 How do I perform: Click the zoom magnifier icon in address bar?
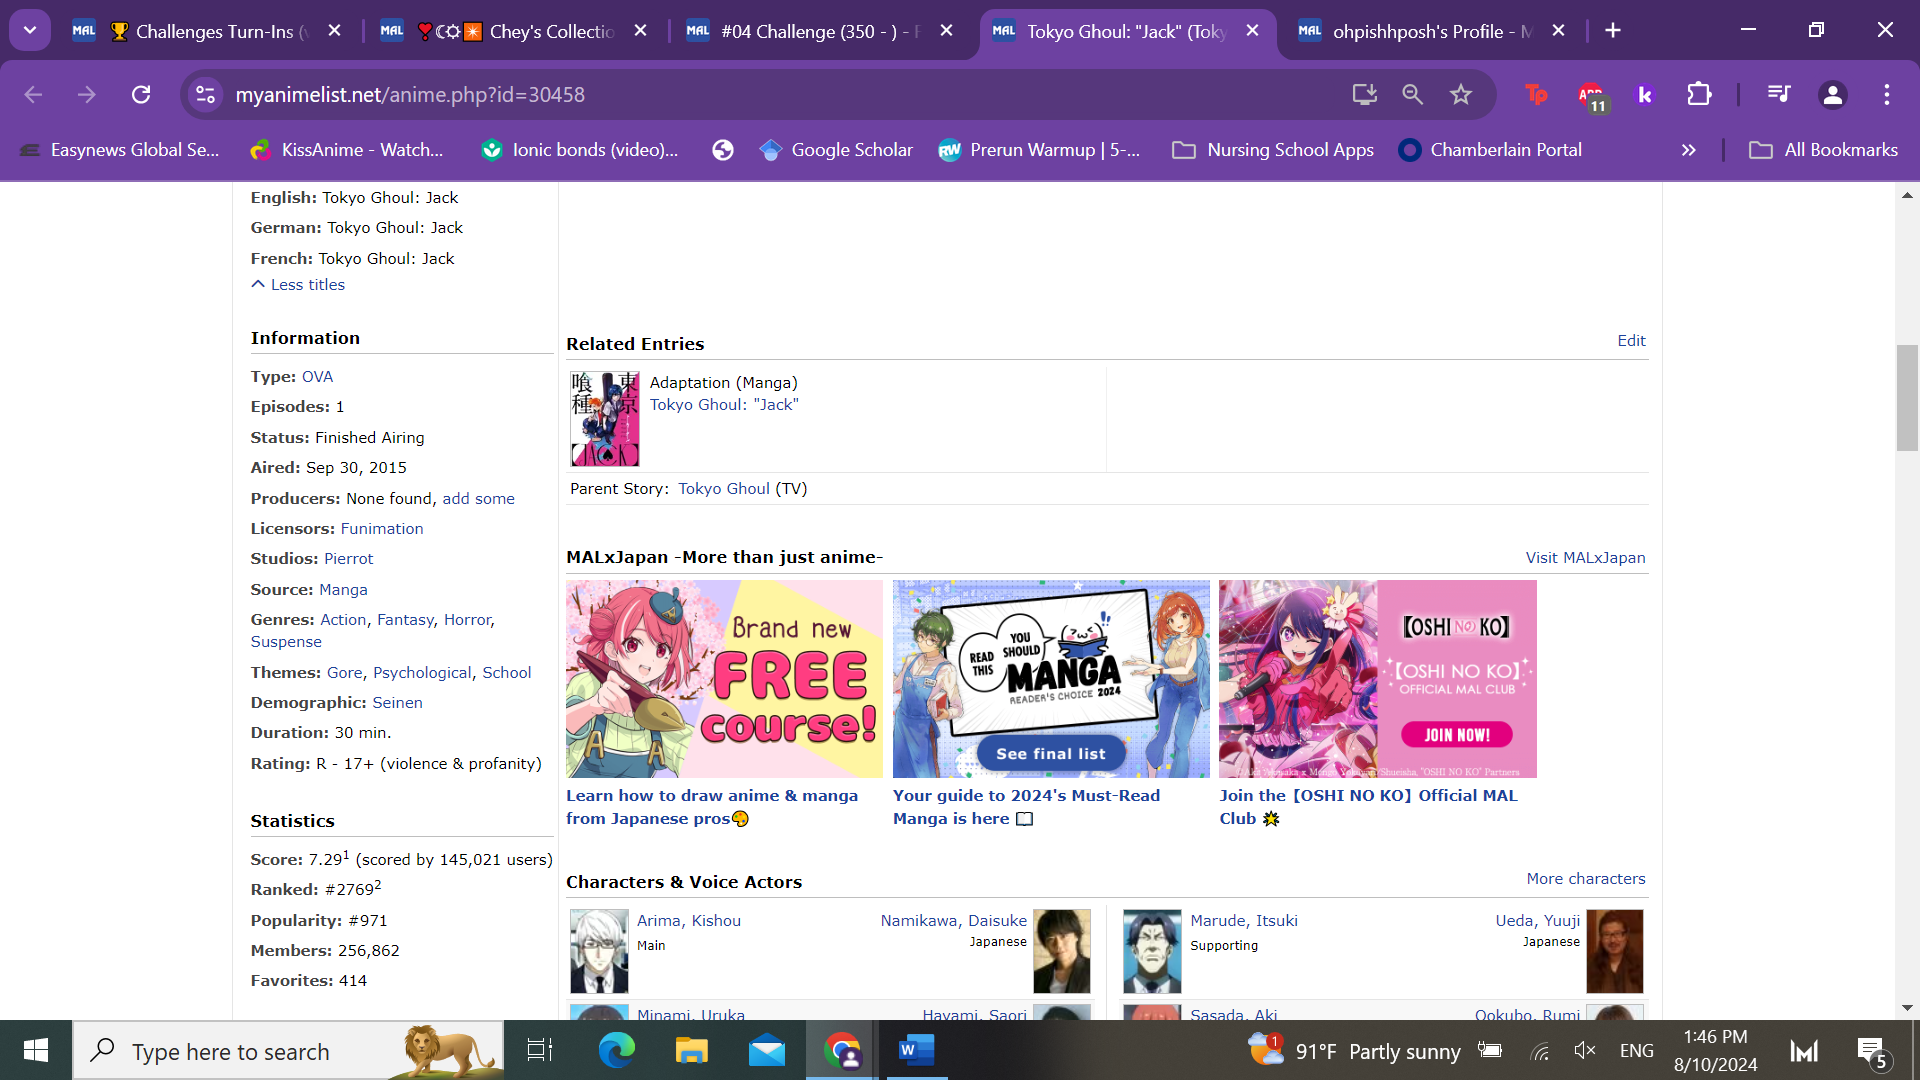[x=1412, y=94]
